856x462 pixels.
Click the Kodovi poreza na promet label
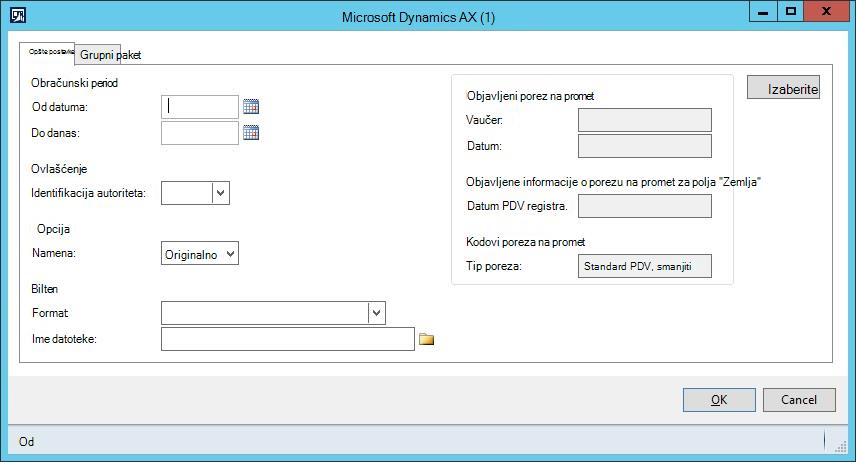pos(525,242)
